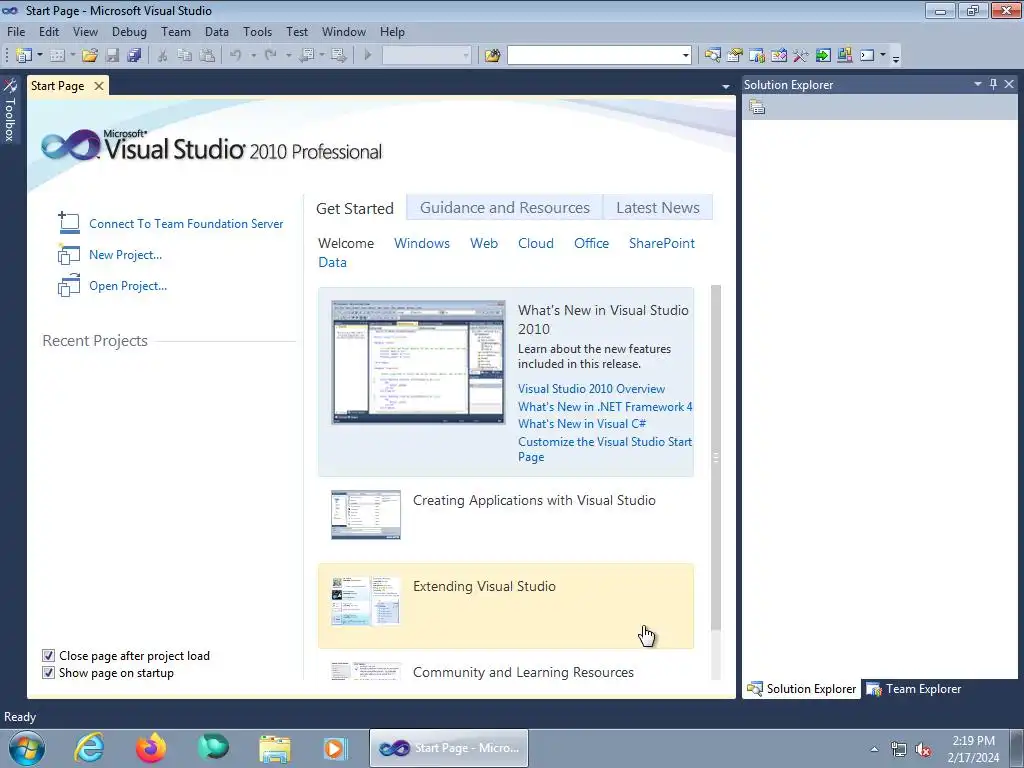Toggle Close page after project load checkbox
The width and height of the screenshot is (1024, 768).
(48, 656)
